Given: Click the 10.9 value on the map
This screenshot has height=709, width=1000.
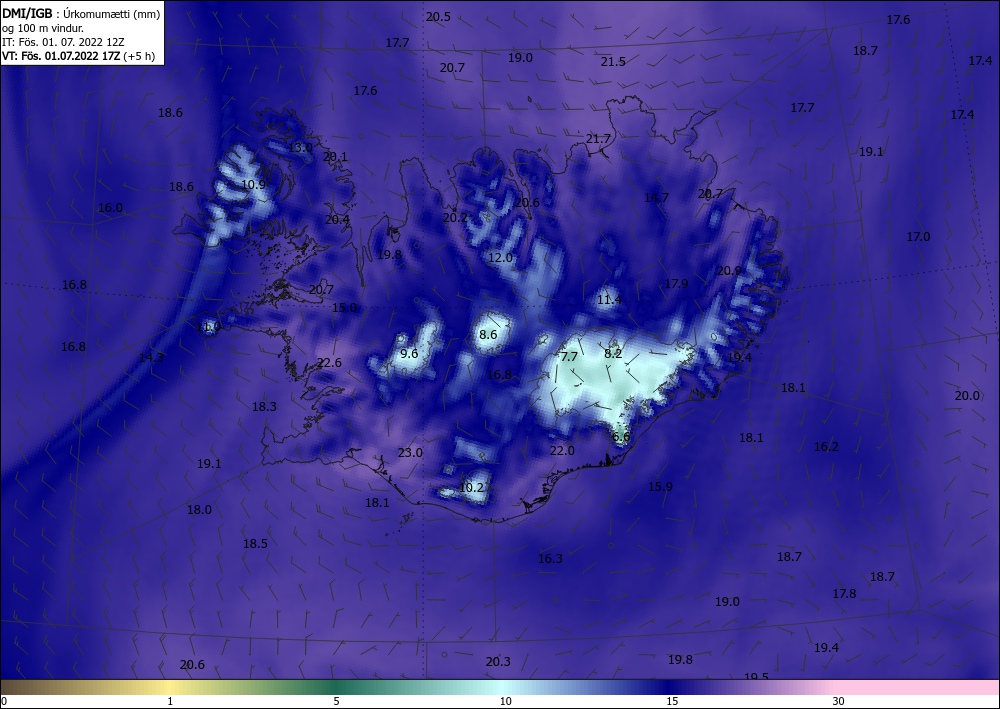Looking at the screenshot, I should coord(253,184).
